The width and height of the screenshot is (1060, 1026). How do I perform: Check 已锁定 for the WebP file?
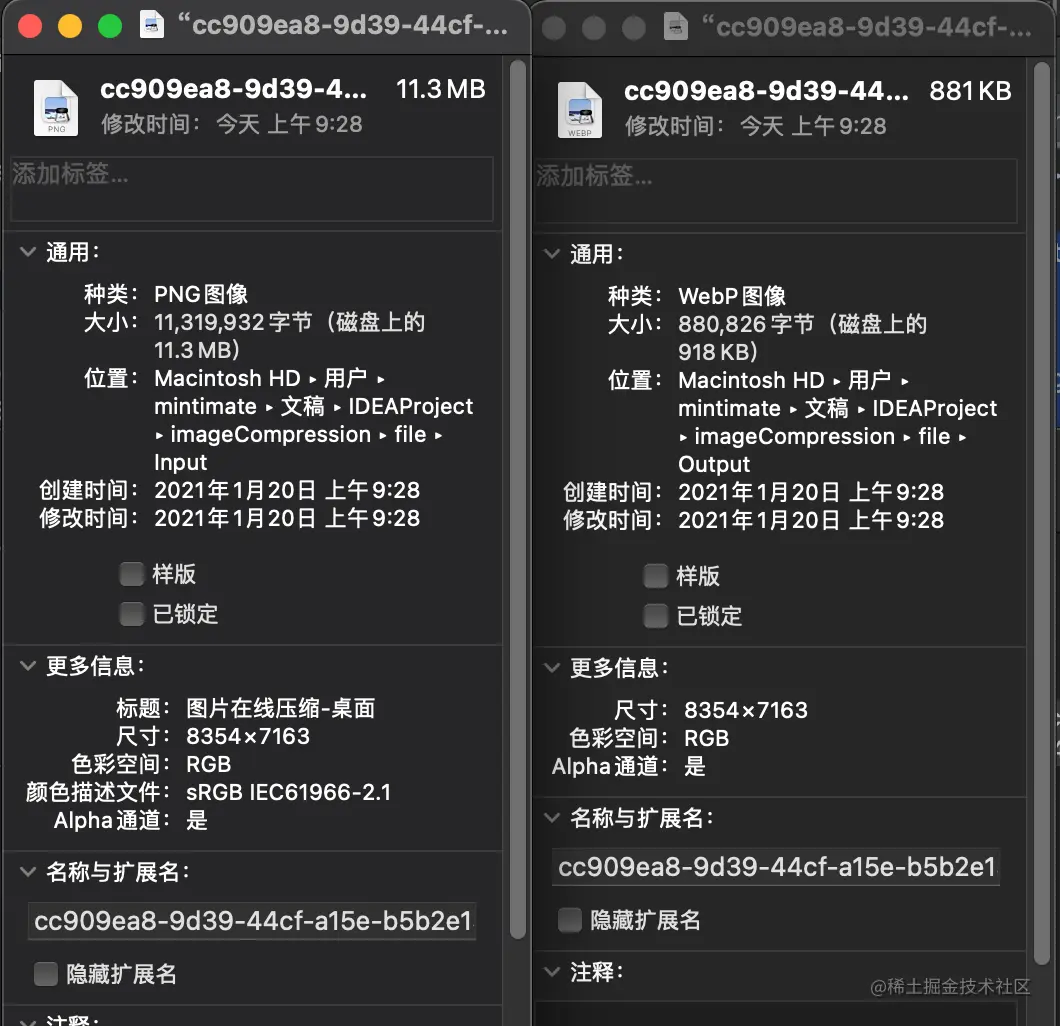click(656, 616)
